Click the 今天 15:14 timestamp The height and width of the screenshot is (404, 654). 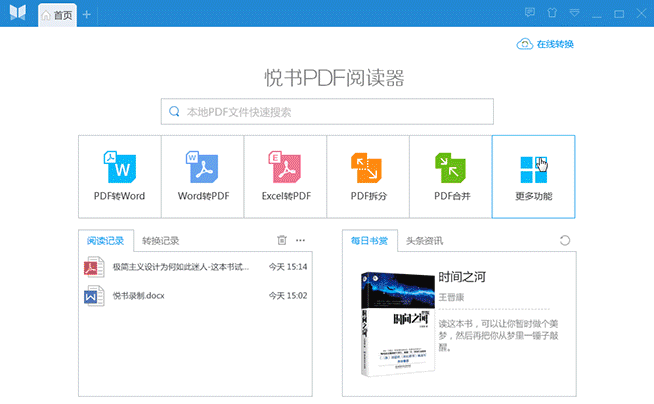[288, 267]
